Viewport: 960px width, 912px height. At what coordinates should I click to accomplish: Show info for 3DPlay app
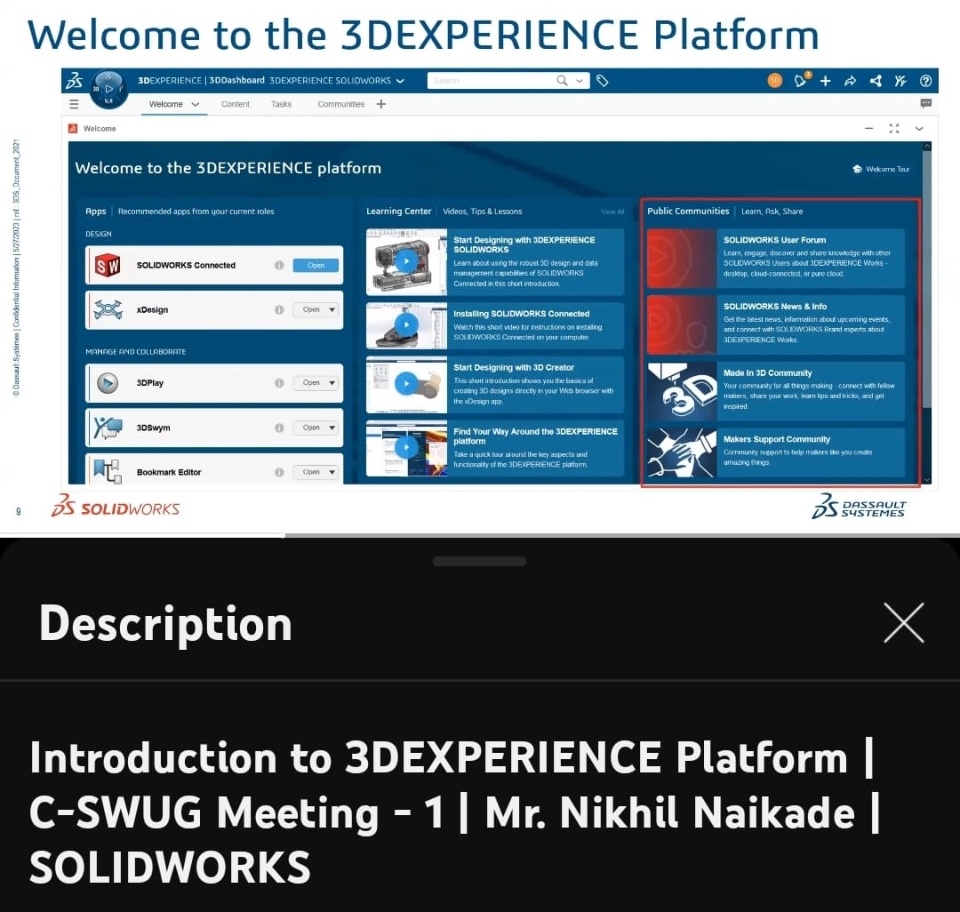[279, 383]
